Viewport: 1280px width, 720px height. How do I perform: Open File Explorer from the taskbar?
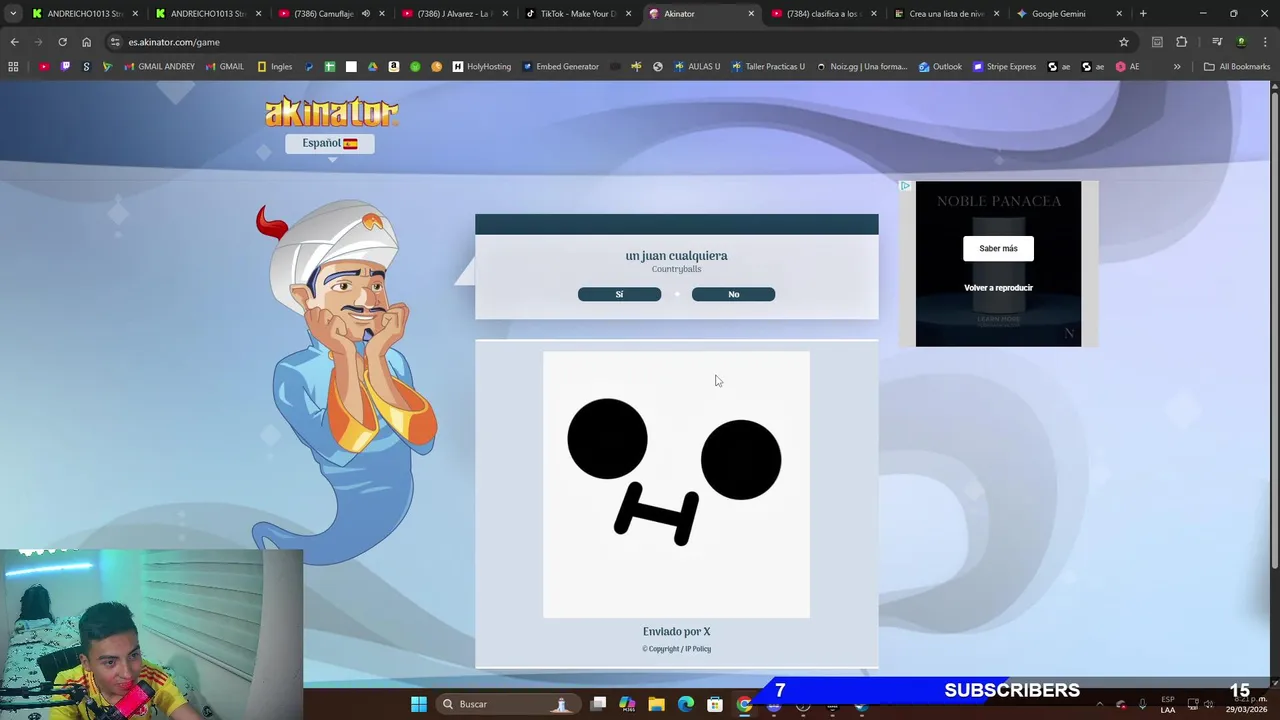point(656,704)
